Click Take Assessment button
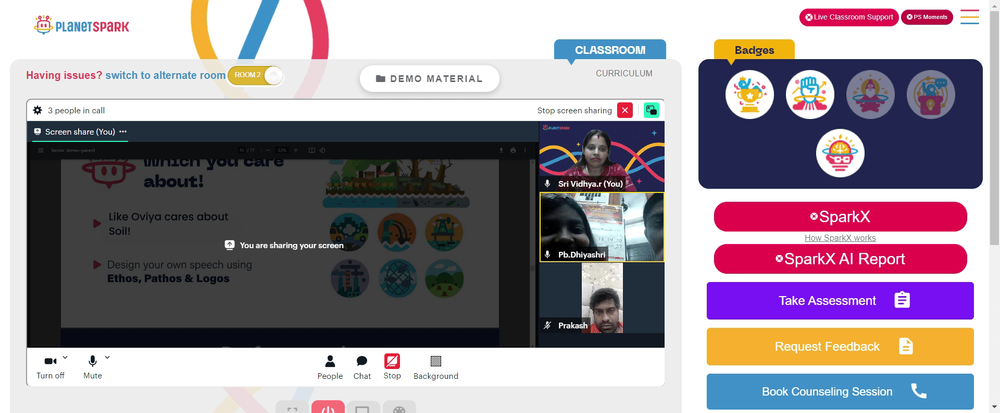Image resolution: width=1000 pixels, height=413 pixels. click(840, 300)
